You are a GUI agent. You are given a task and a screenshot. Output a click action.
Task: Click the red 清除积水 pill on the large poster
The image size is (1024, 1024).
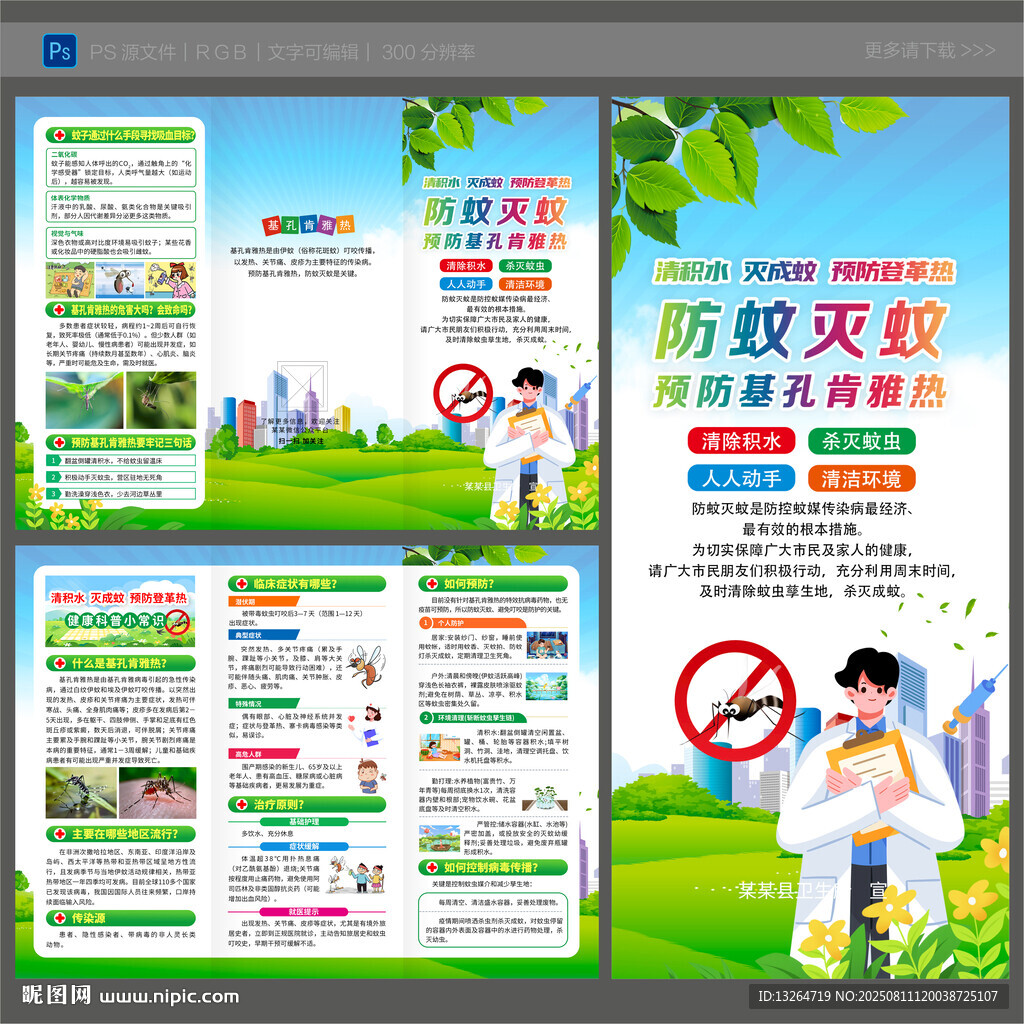pos(741,441)
